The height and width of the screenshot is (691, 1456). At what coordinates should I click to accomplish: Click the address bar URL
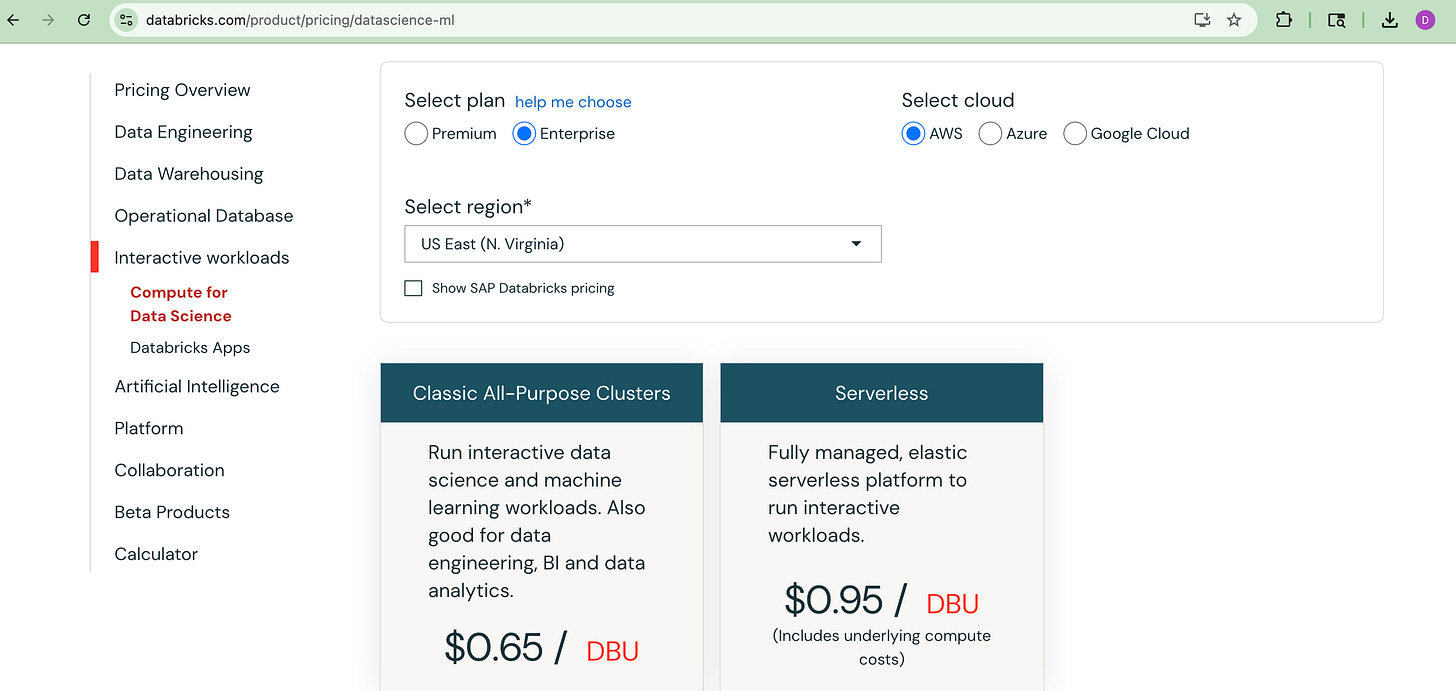pos(300,20)
